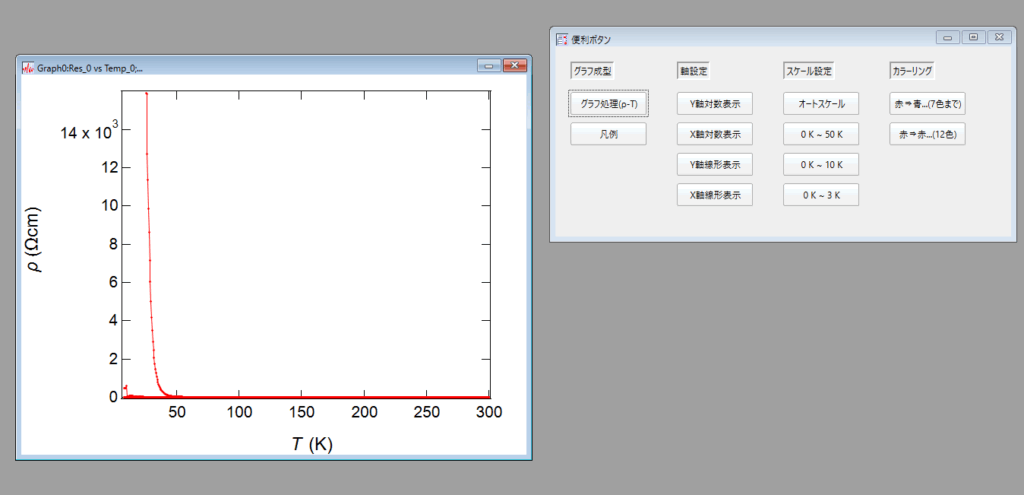The width and height of the screenshot is (1024, 495).
Task: Select X軸対数表示 button
Action: (x=714, y=134)
